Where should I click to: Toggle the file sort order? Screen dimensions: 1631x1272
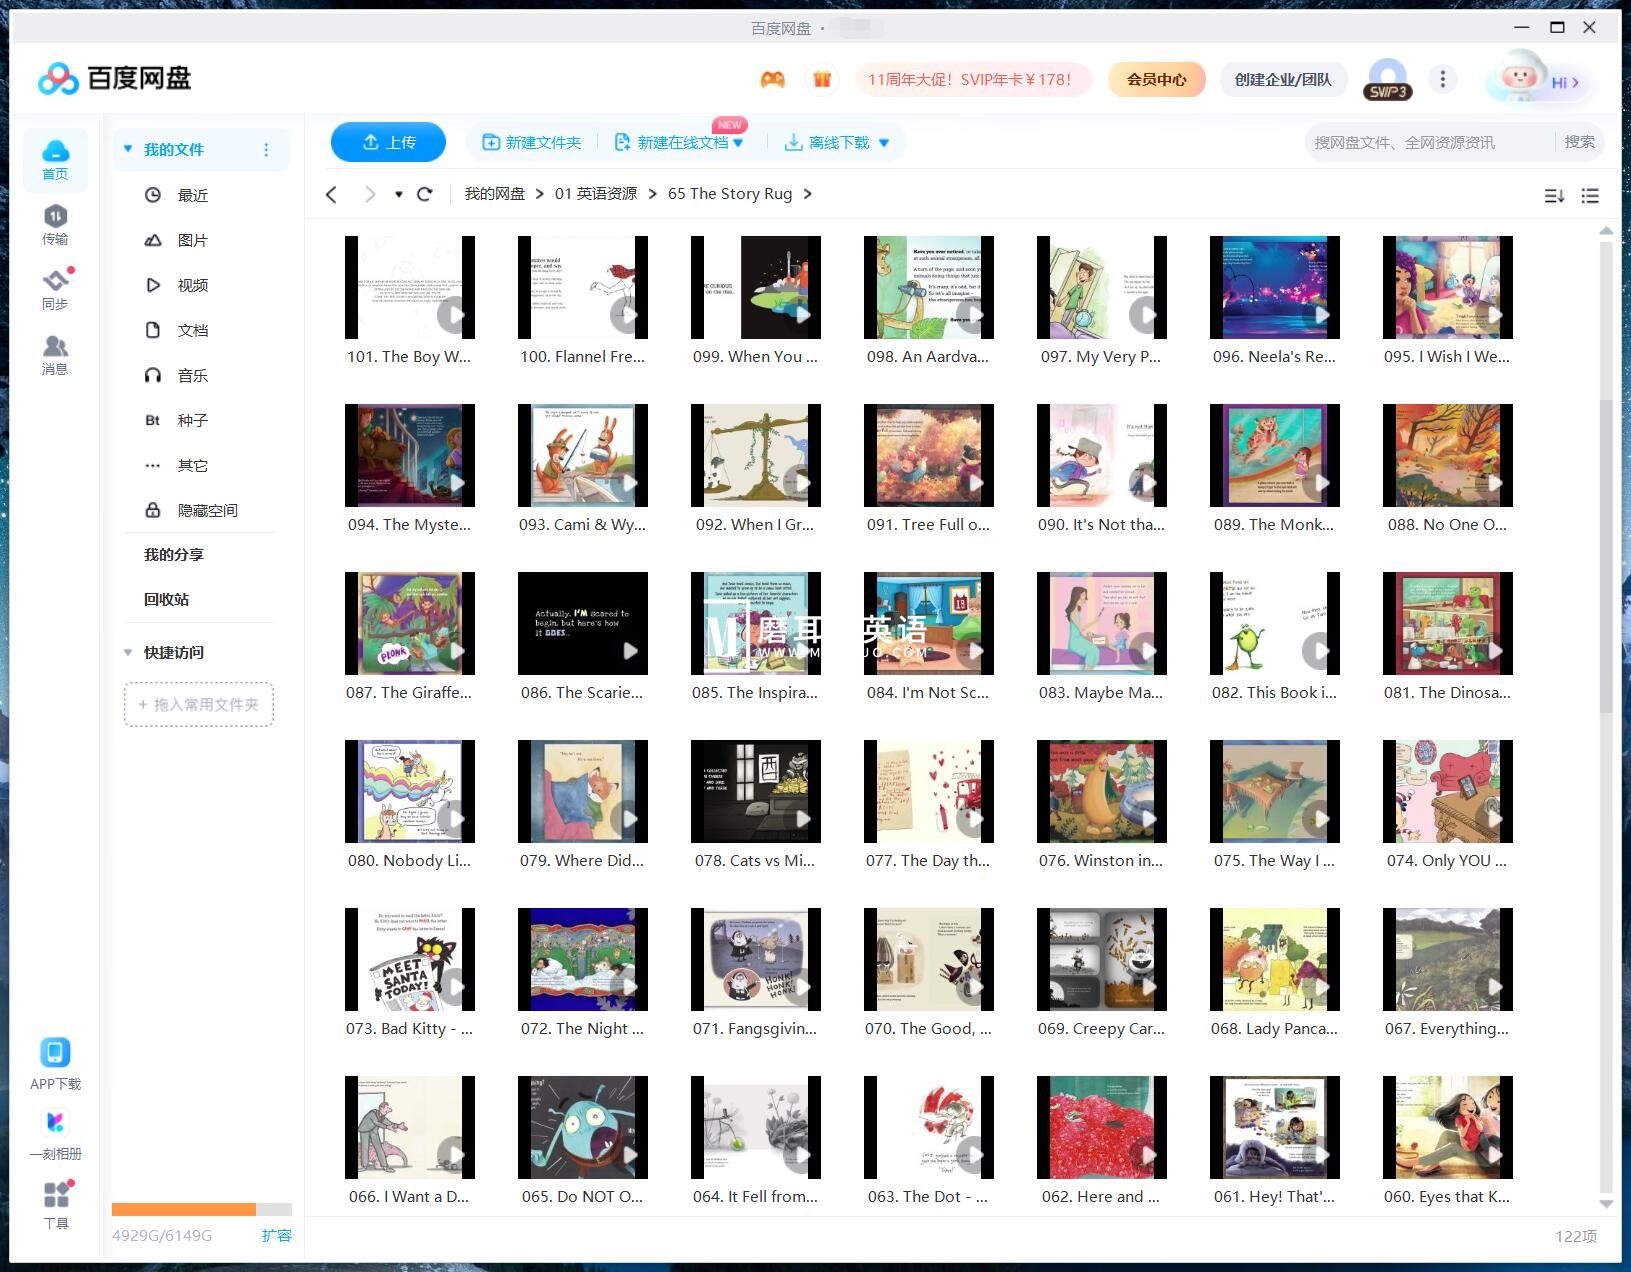(x=1554, y=196)
